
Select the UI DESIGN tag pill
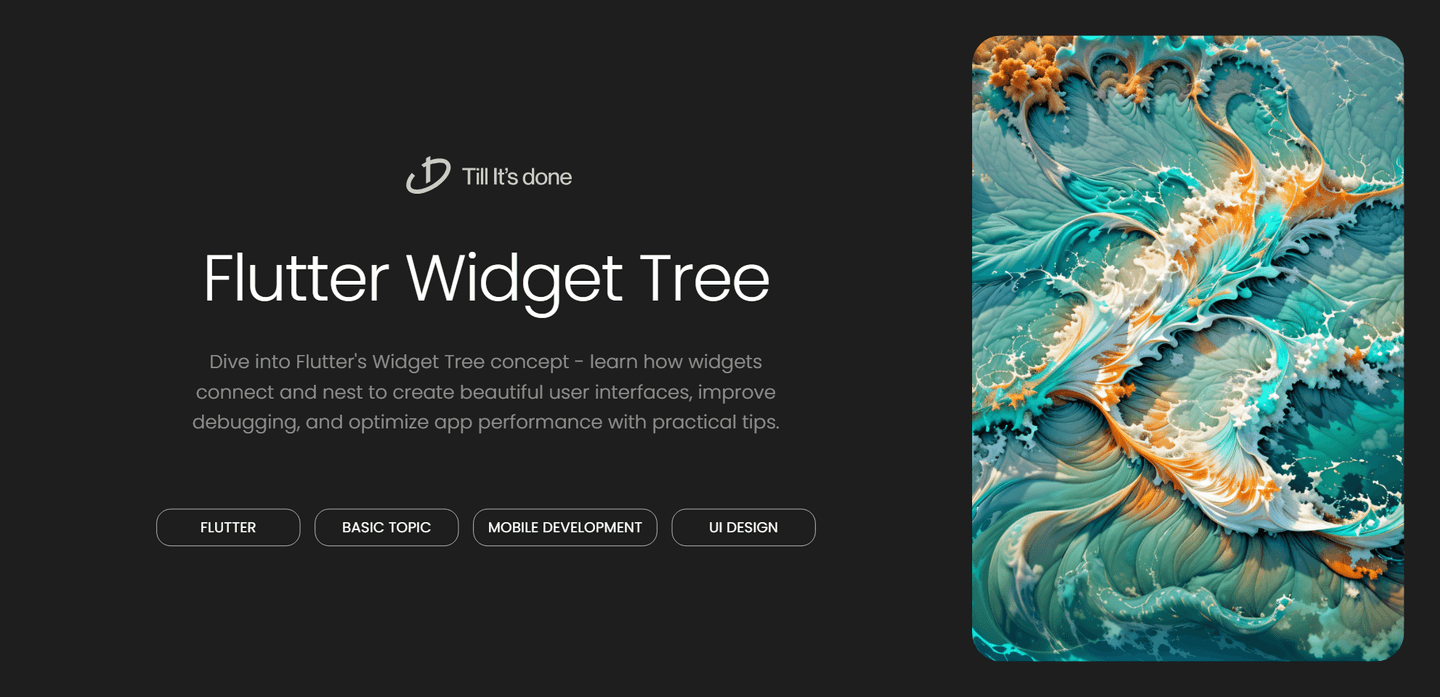pos(743,527)
